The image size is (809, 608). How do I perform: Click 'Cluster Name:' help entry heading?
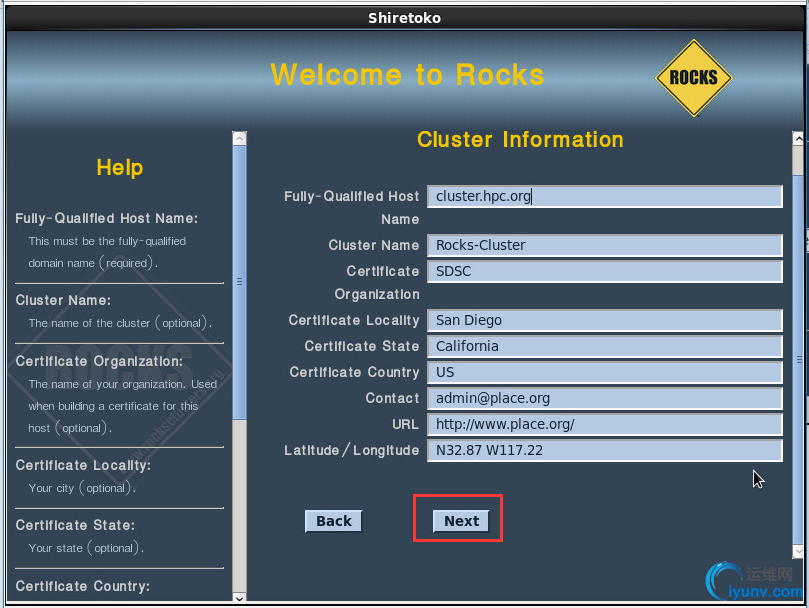pyautogui.click(x=63, y=300)
